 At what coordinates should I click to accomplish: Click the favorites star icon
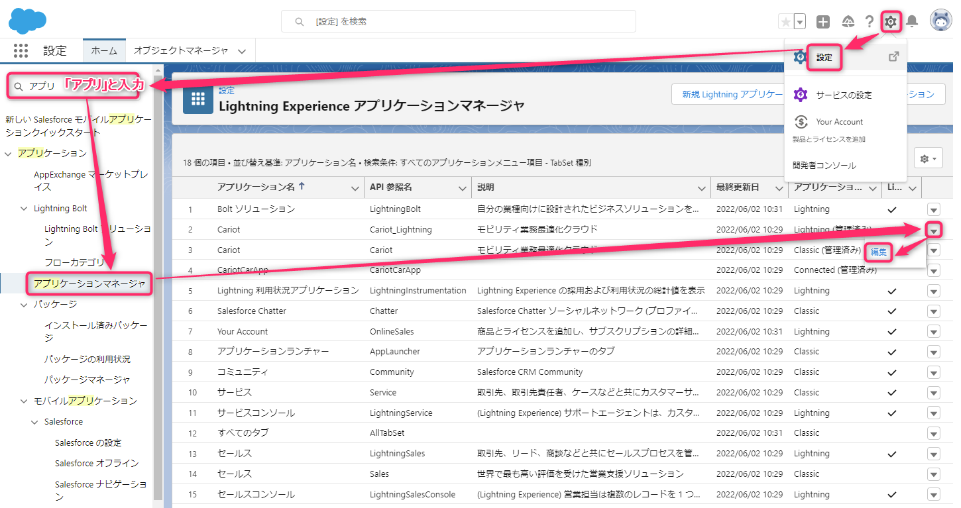click(x=785, y=22)
